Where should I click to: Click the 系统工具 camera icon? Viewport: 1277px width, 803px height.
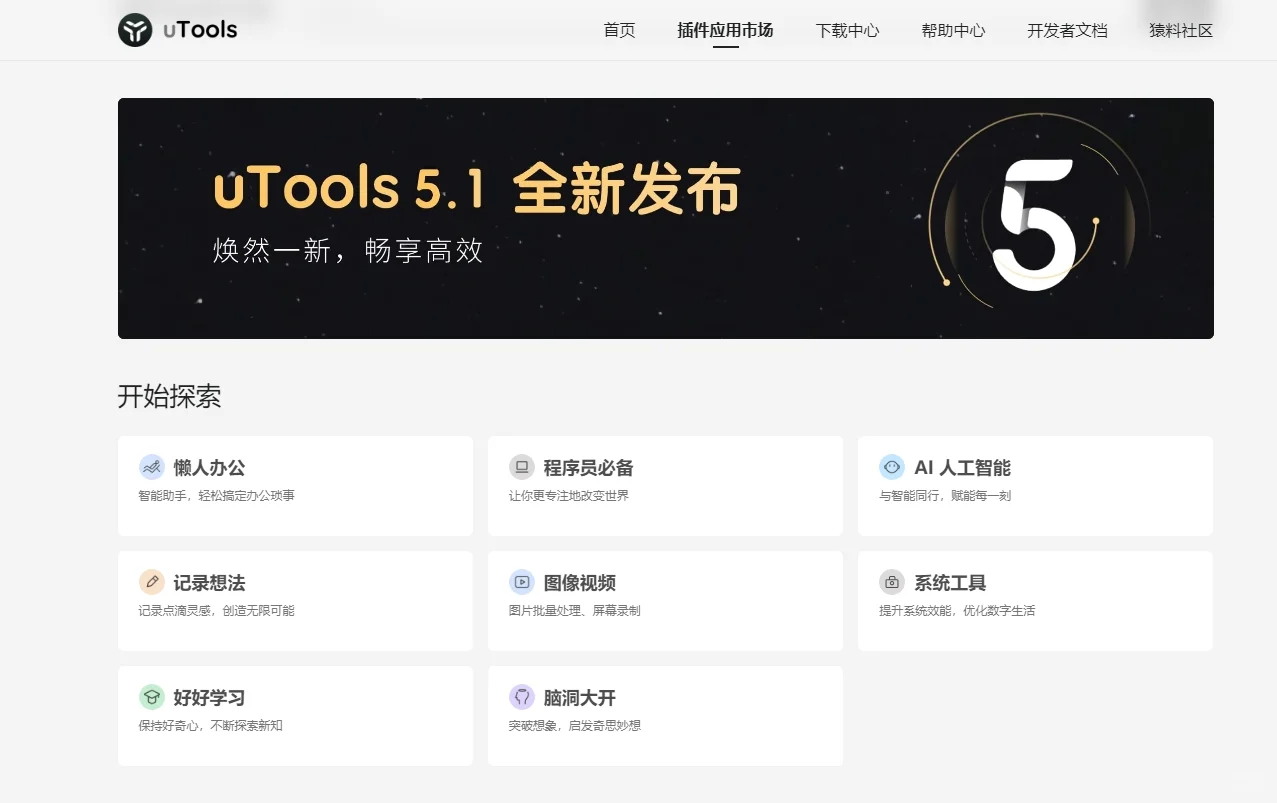892,581
